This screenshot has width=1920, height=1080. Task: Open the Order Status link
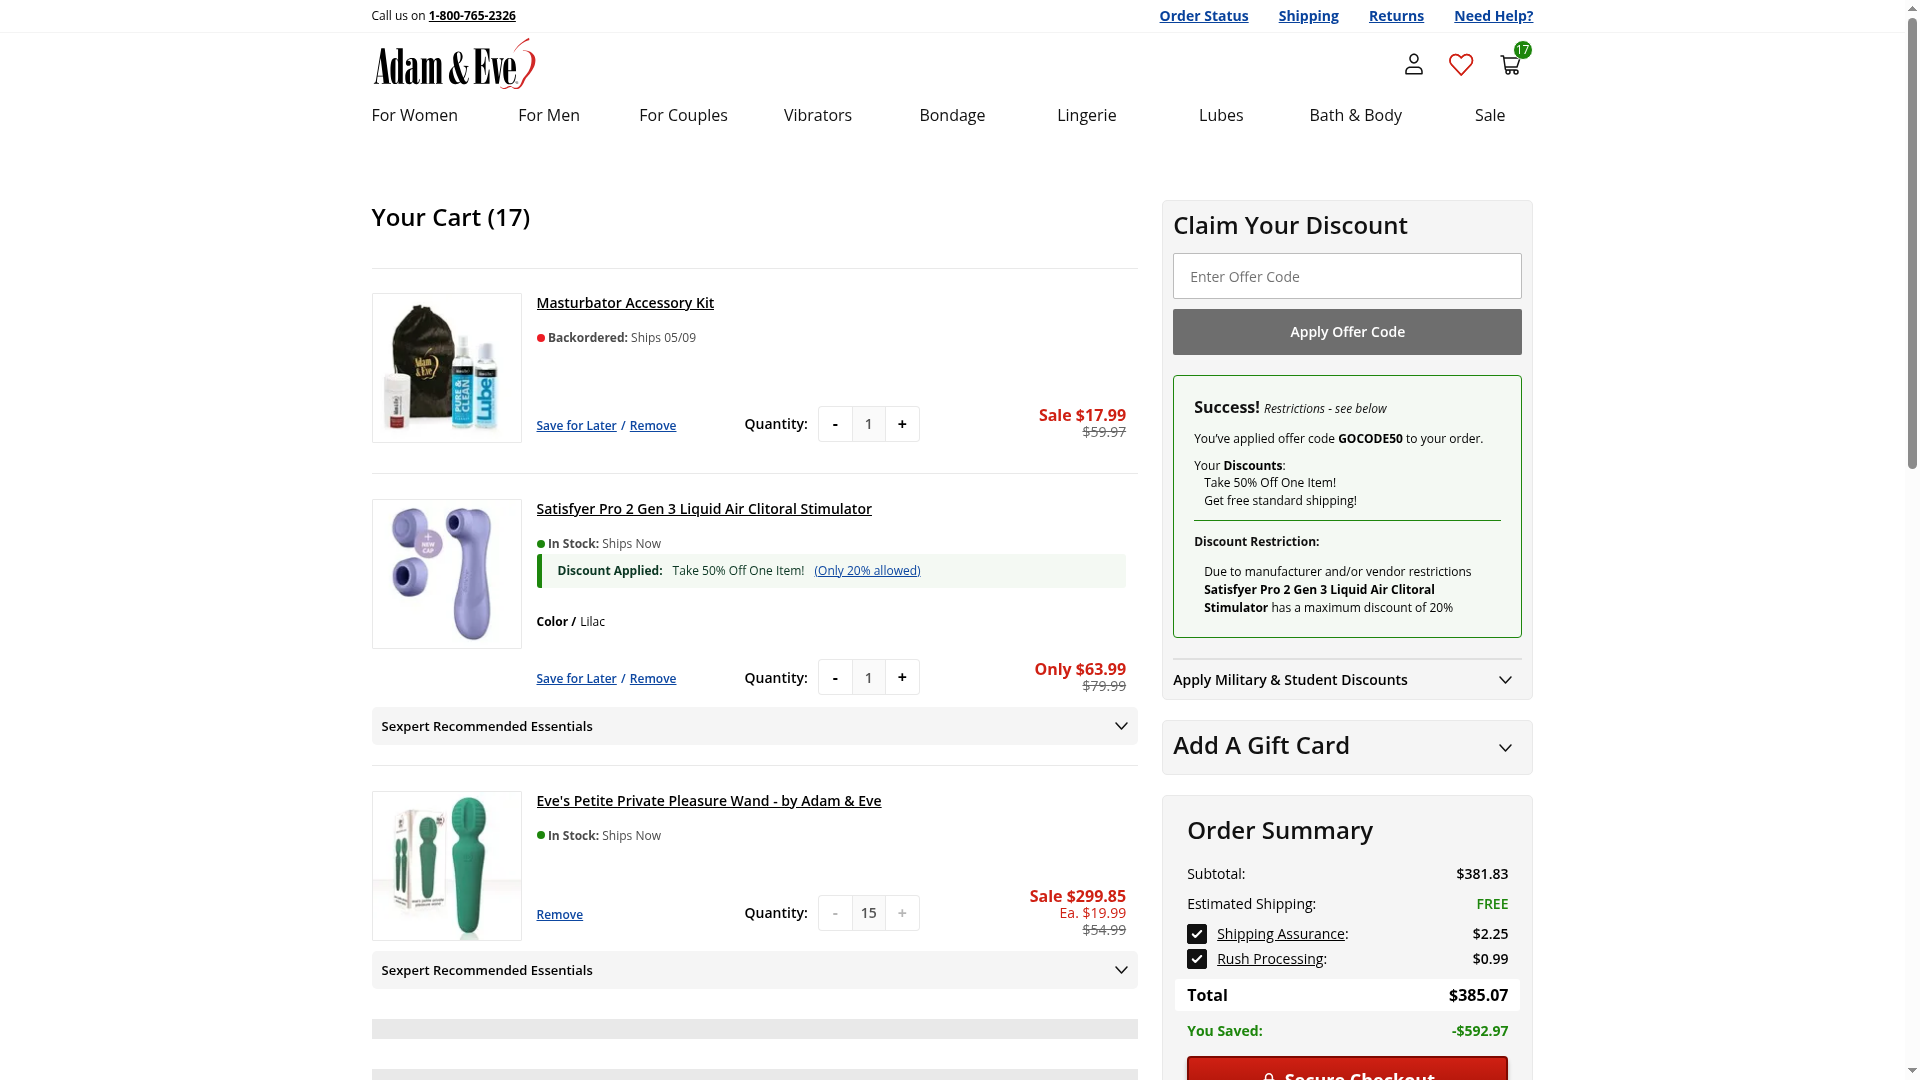click(x=1203, y=16)
